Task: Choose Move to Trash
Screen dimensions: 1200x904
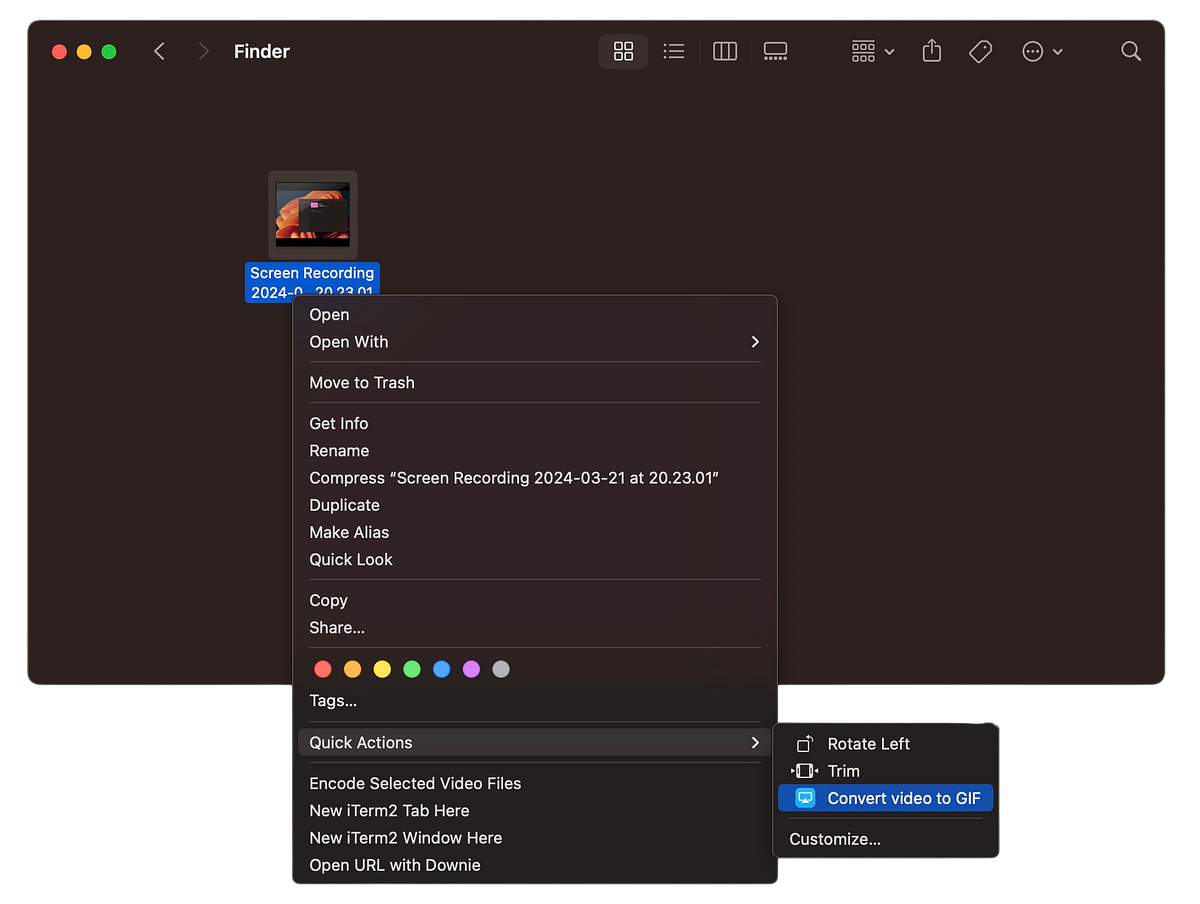Action: click(535, 383)
